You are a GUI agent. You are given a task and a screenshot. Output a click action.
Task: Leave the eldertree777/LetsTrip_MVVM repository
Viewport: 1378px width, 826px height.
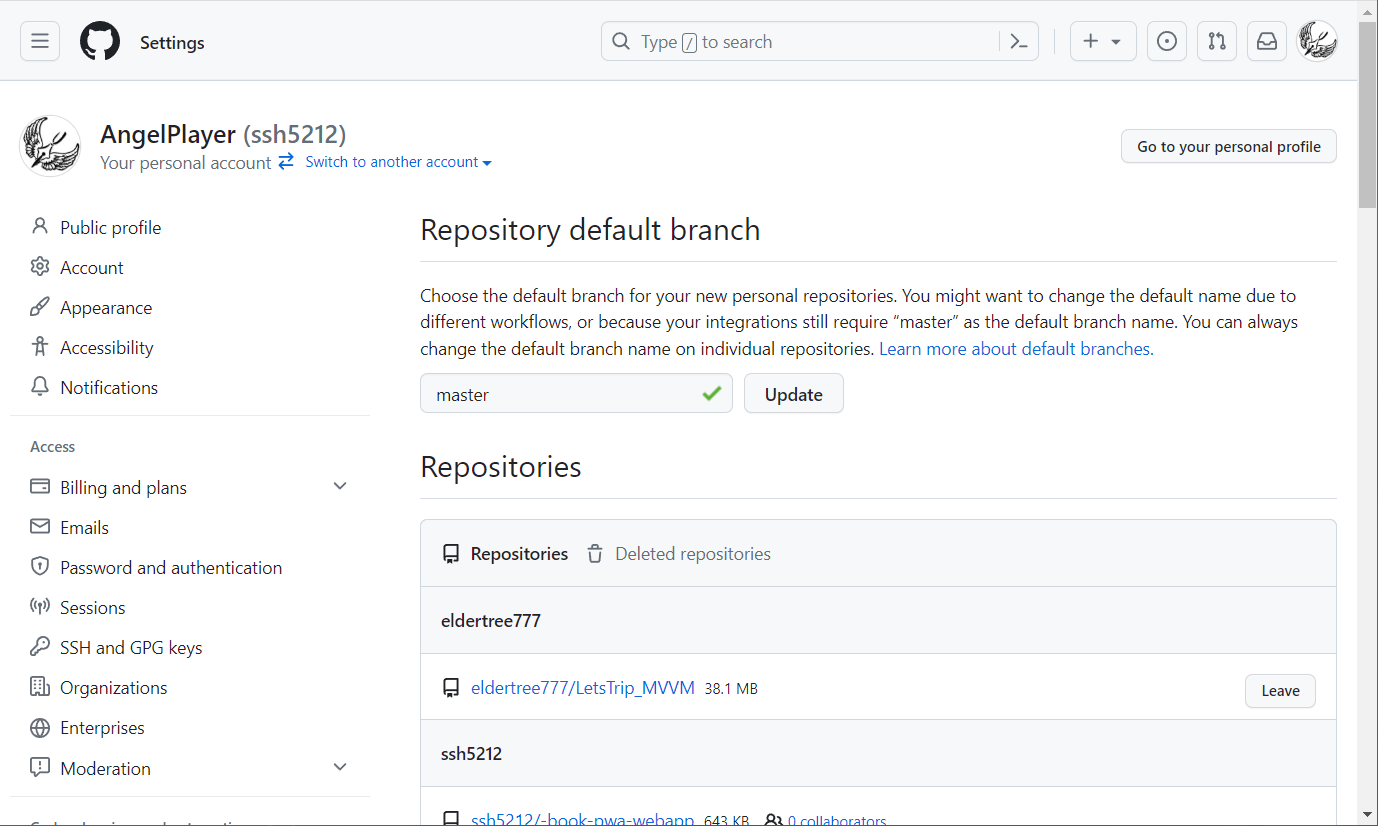(x=1280, y=690)
